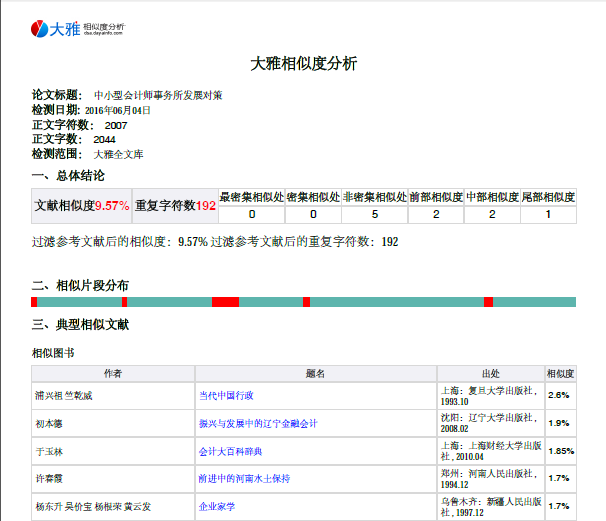This screenshot has height=521, width=606.
Task: Open the 当代中国行政 book link
Action: (x=226, y=395)
